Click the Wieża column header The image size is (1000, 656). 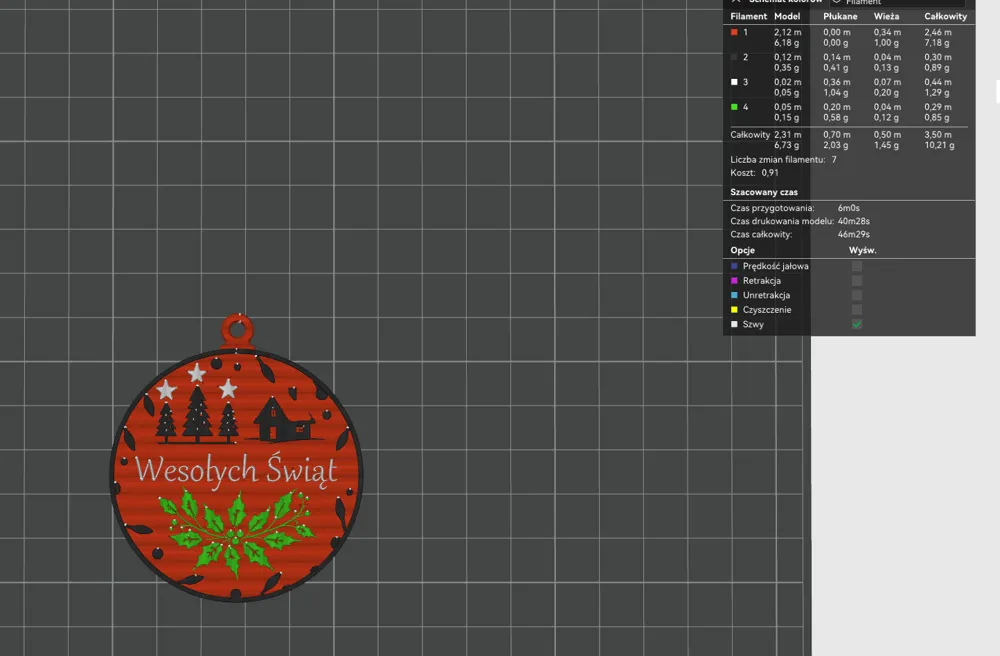coord(886,17)
